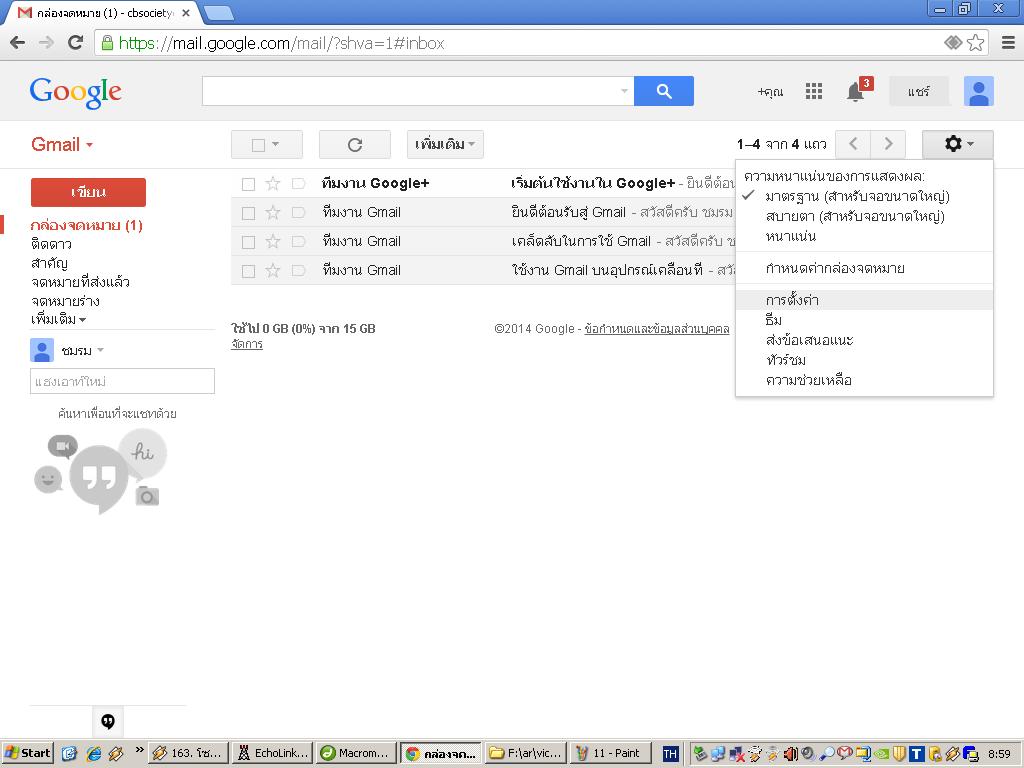The height and width of the screenshot is (768, 1024).
Task: Click the chat profile avatar in sidebar
Action: (x=42, y=350)
